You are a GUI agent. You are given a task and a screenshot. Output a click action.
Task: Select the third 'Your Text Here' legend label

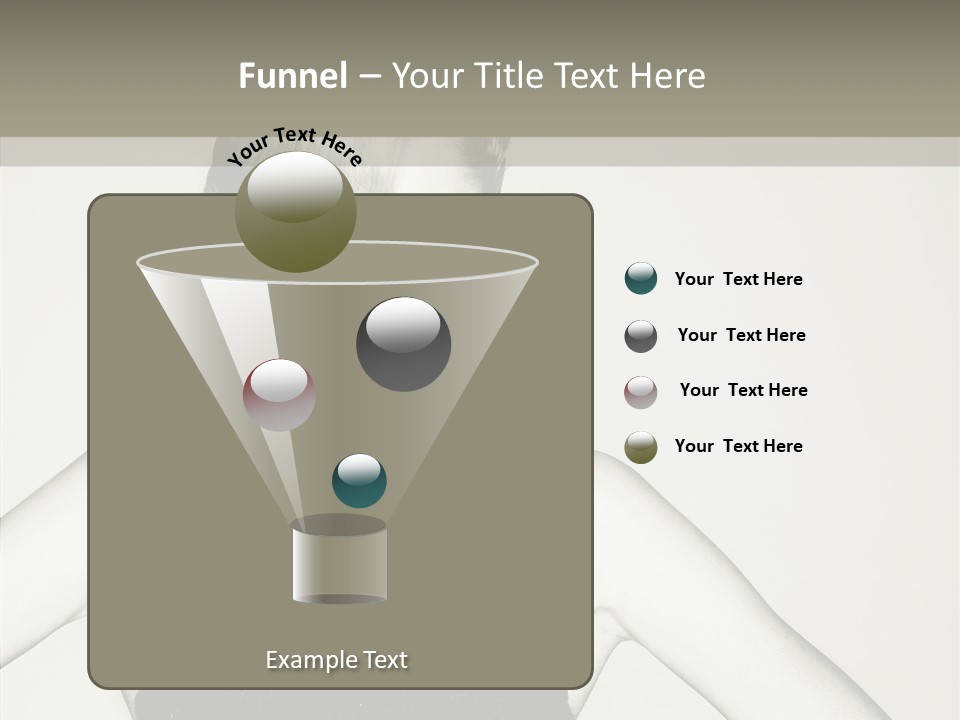[743, 390]
